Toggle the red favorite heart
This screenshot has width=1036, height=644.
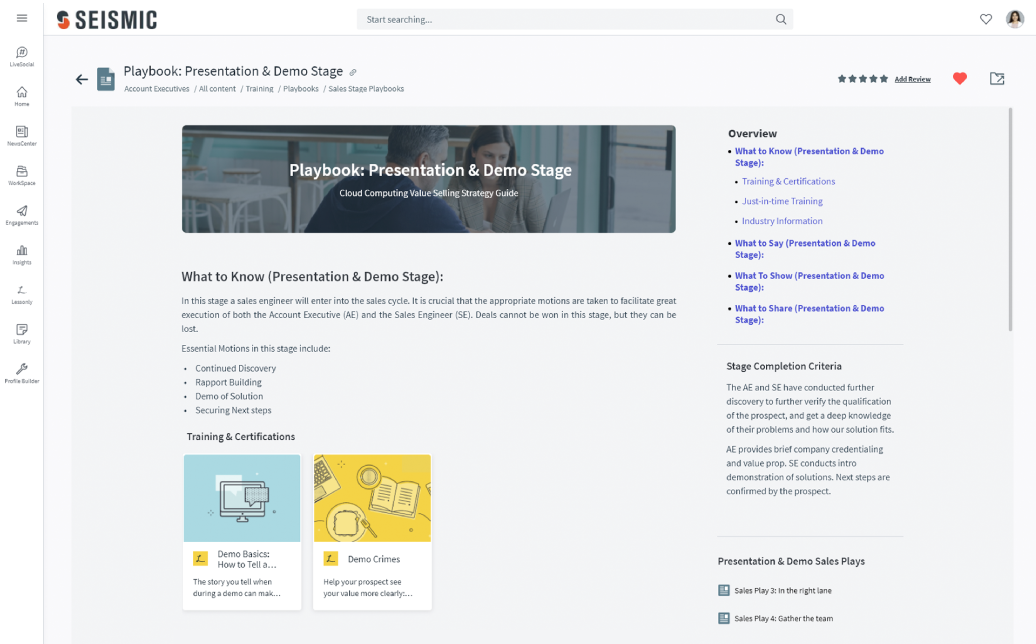[x=960, y=79]
